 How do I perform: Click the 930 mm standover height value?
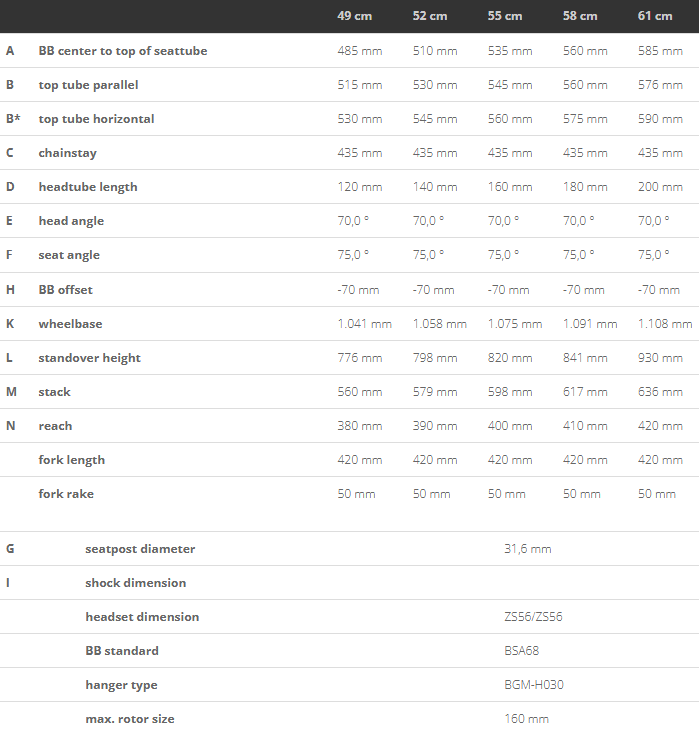[x=660, y=358]
